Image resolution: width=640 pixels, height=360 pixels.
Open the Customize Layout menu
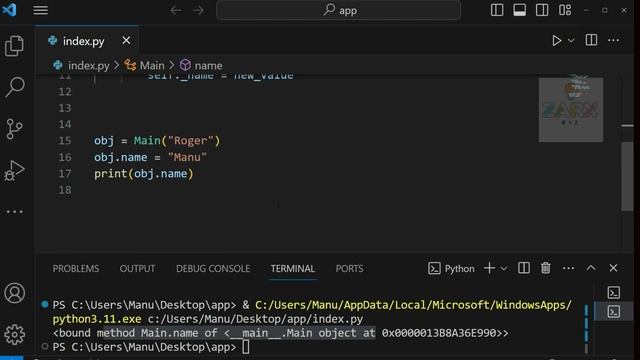pyautogui.click(x=565, y=10)
